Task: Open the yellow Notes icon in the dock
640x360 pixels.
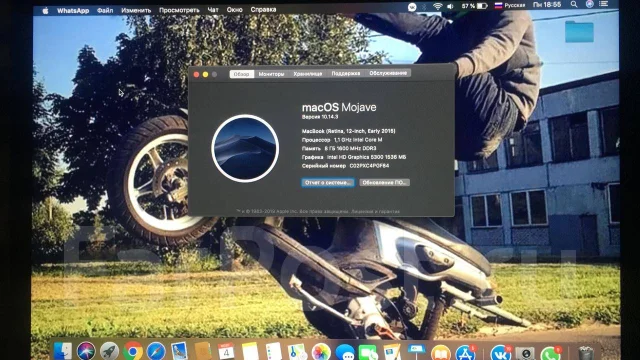Action: (x=250, y=351)
